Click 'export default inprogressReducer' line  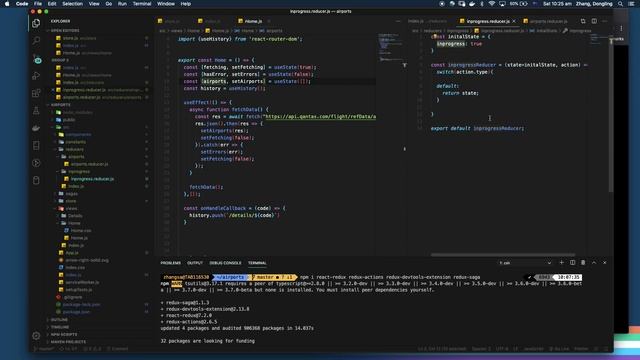tap(477, 128)
